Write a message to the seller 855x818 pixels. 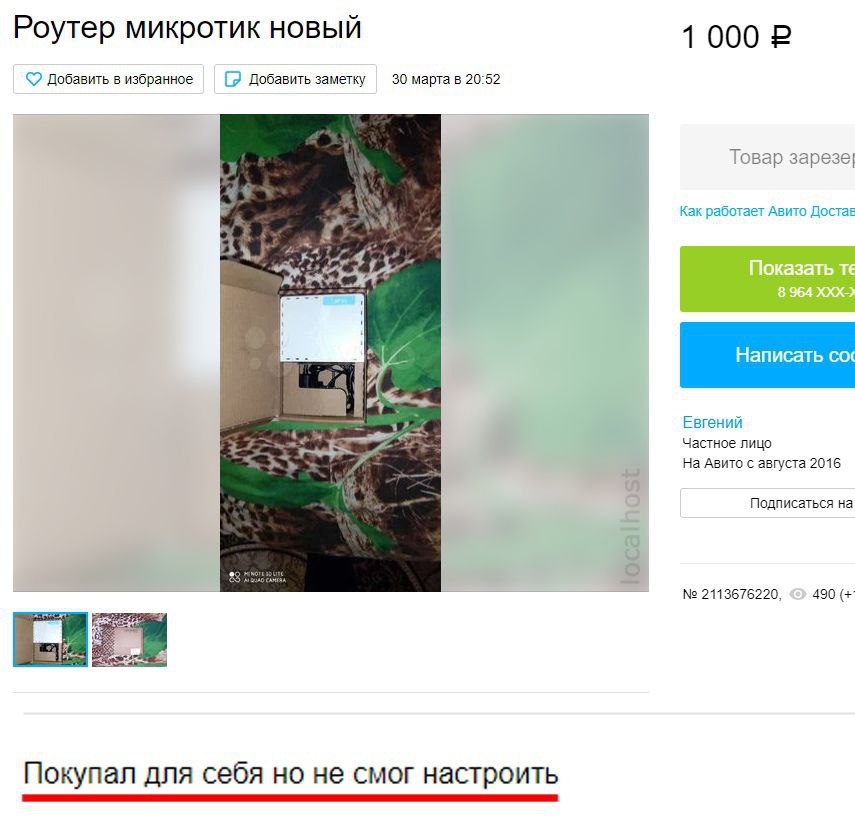click(767, 355)
